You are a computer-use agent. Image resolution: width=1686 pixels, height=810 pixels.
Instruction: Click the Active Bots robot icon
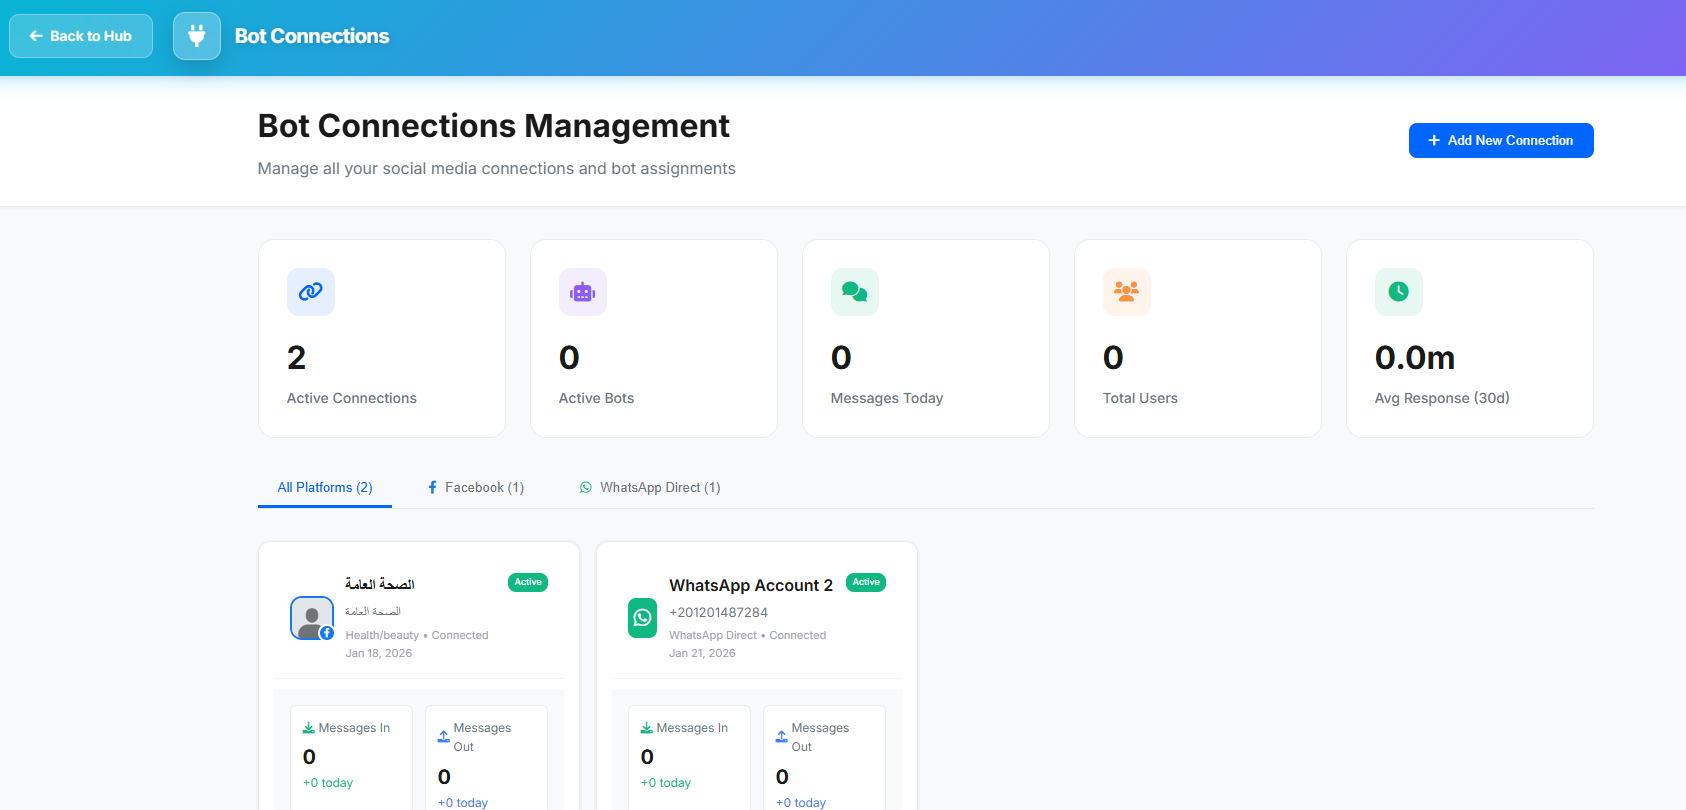583,292
